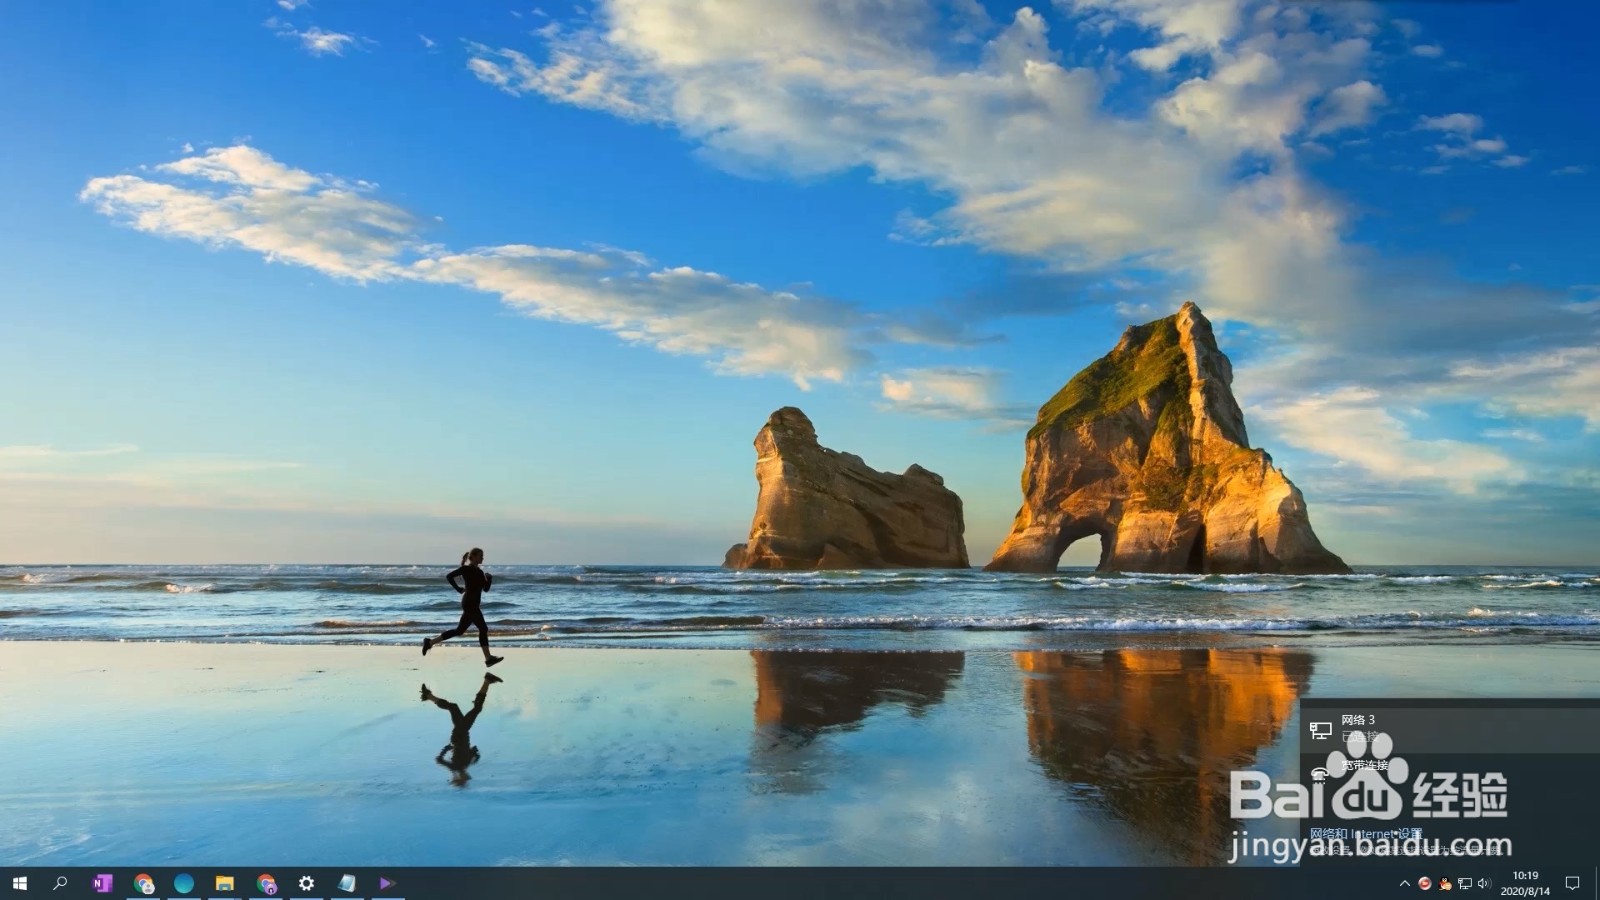Open the purple arrow taskbar app
Image resolution: width=1600 pixels, height=900 pixels.
pyautogui.click(x=388, y=883)
